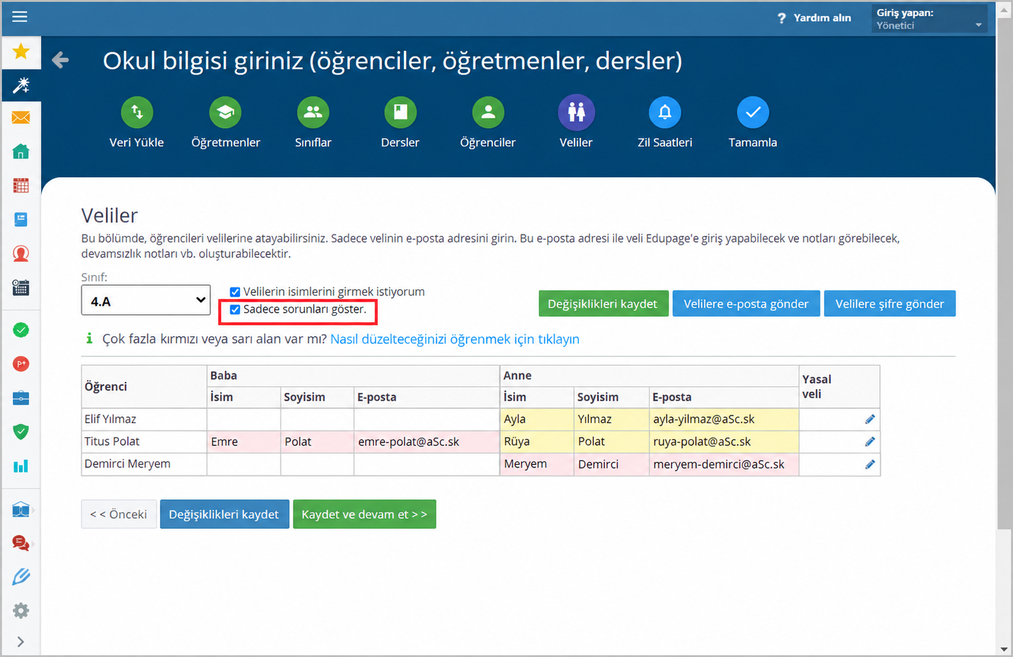Click the yellow star favorites icon
Screen dimensions: 1013x657
[x=21, y=51]
